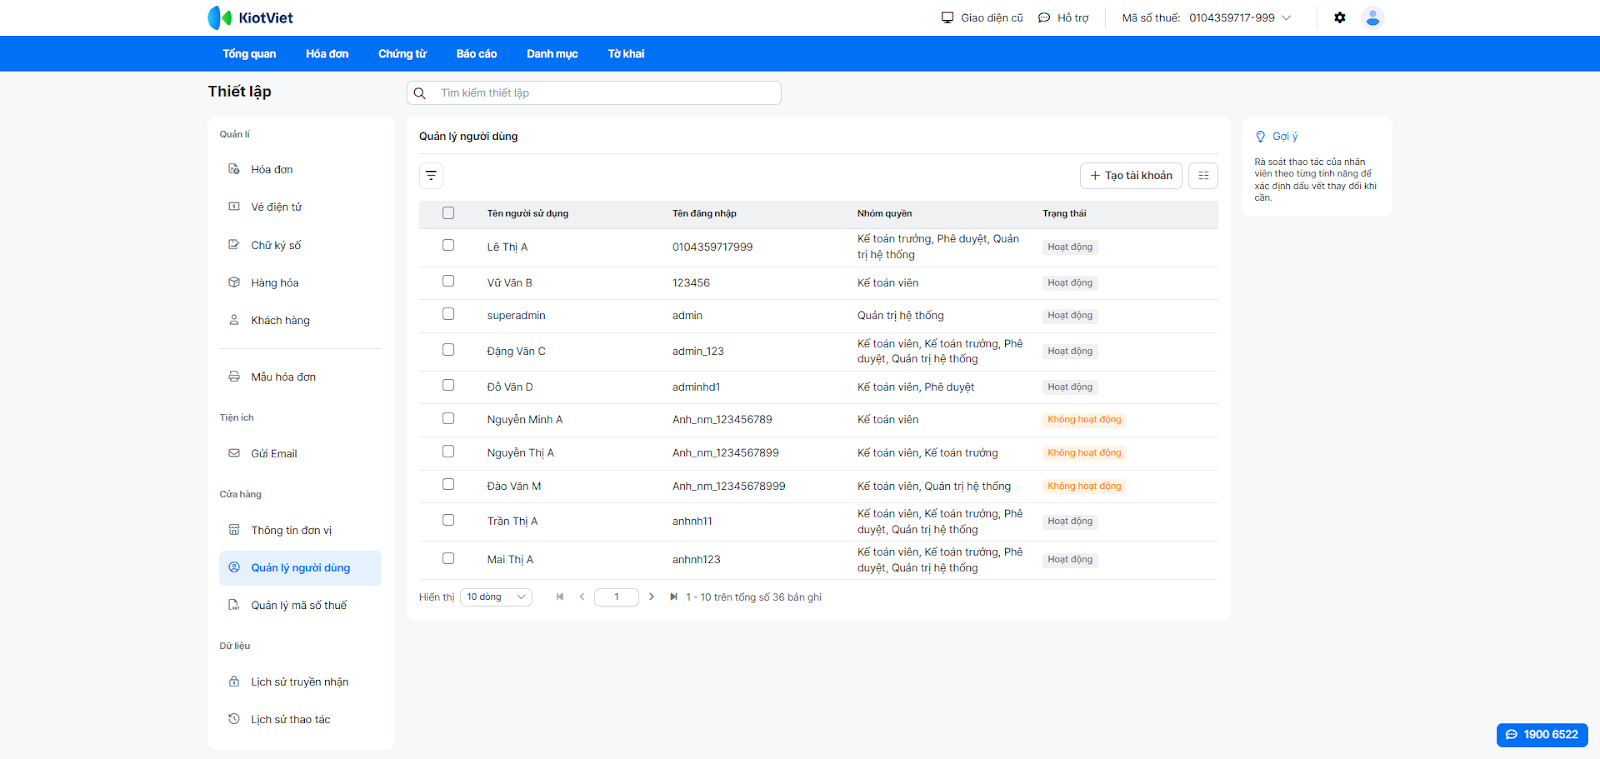The width and height of the screenshot is (1600, 759).
Task: Click the KiotViet logo
Action: [x=250, y=18]
